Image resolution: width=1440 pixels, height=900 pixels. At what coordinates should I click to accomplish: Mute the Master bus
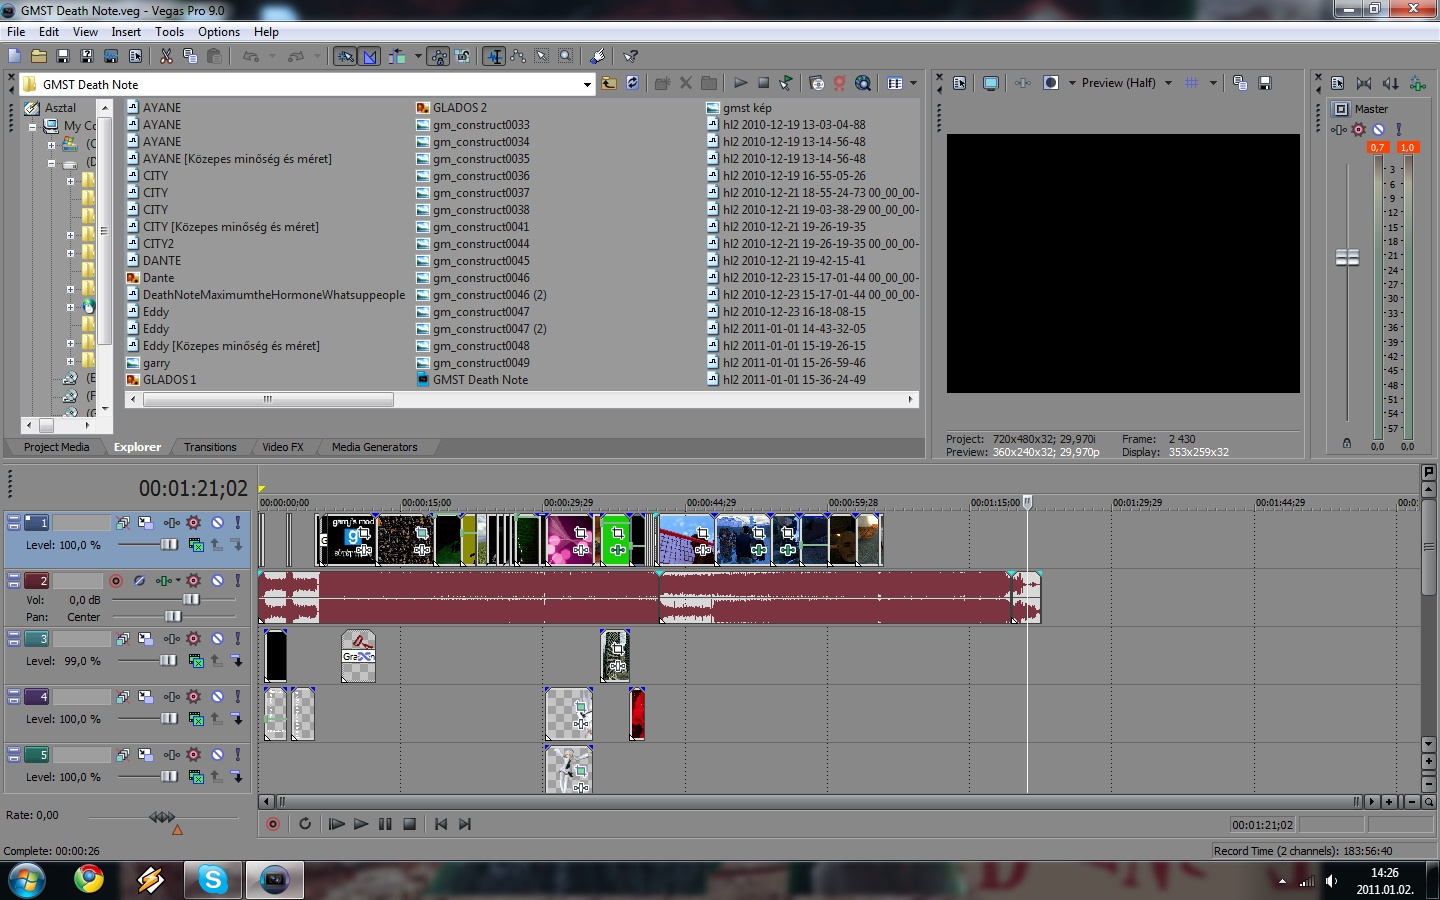(x=1378, y=130)
